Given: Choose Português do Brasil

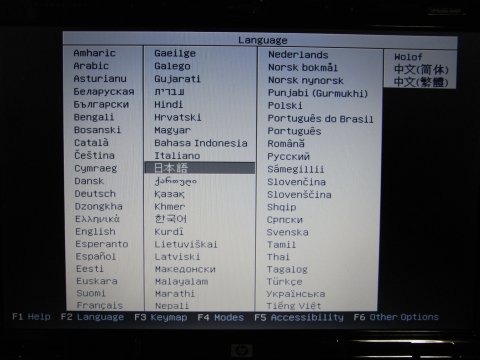Looking at the screenshot, I should point(320,119).
